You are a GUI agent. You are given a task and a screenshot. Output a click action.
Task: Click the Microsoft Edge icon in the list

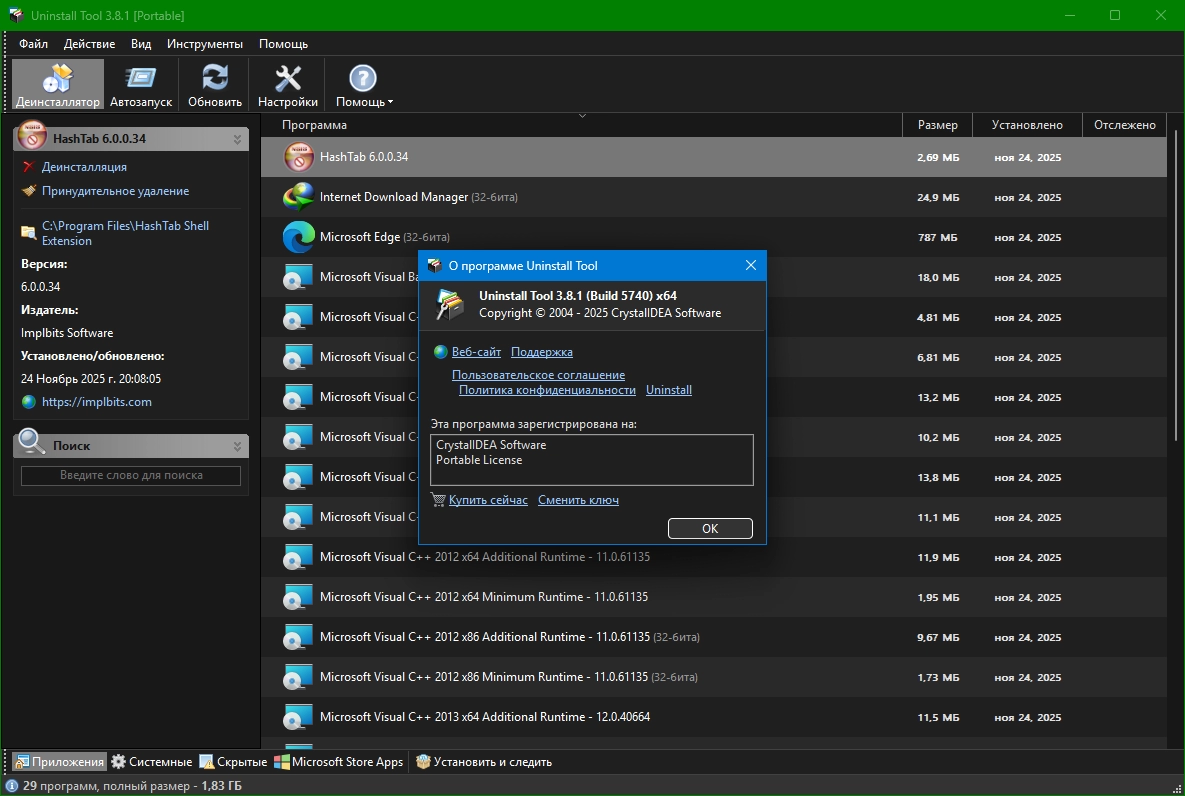click(299, 237)
